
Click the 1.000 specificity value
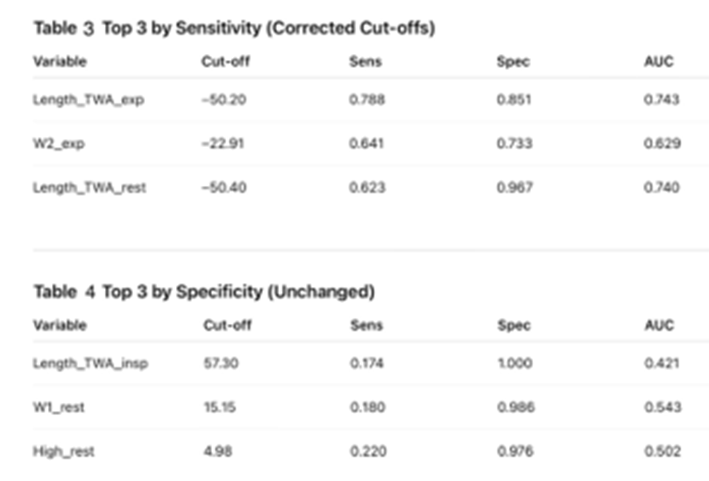pos(515,363)
